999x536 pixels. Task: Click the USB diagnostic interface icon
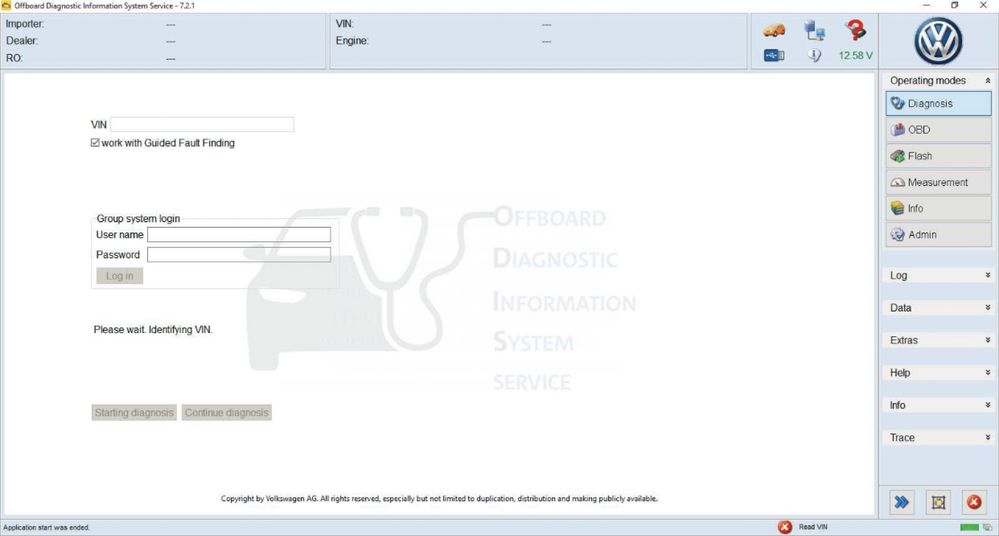pos(774,55)
